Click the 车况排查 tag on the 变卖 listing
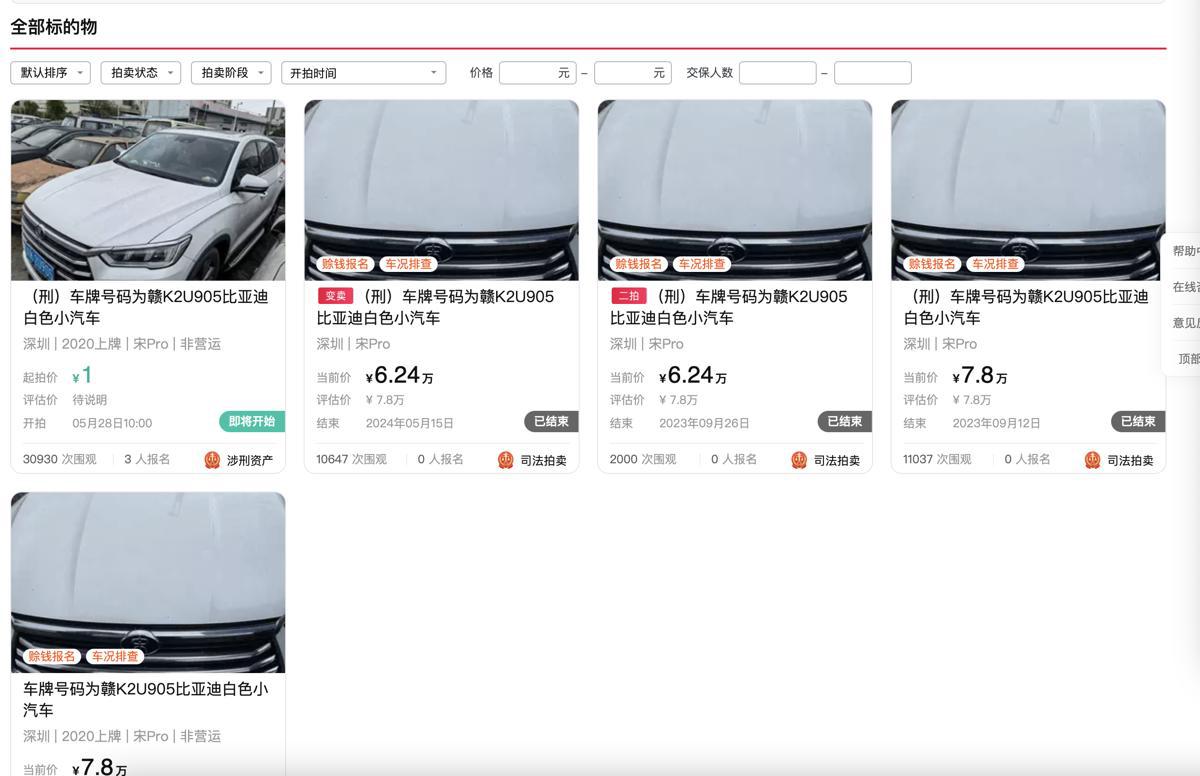The width and height of the screenshot is (1200, 776). (x=408, y=264)
